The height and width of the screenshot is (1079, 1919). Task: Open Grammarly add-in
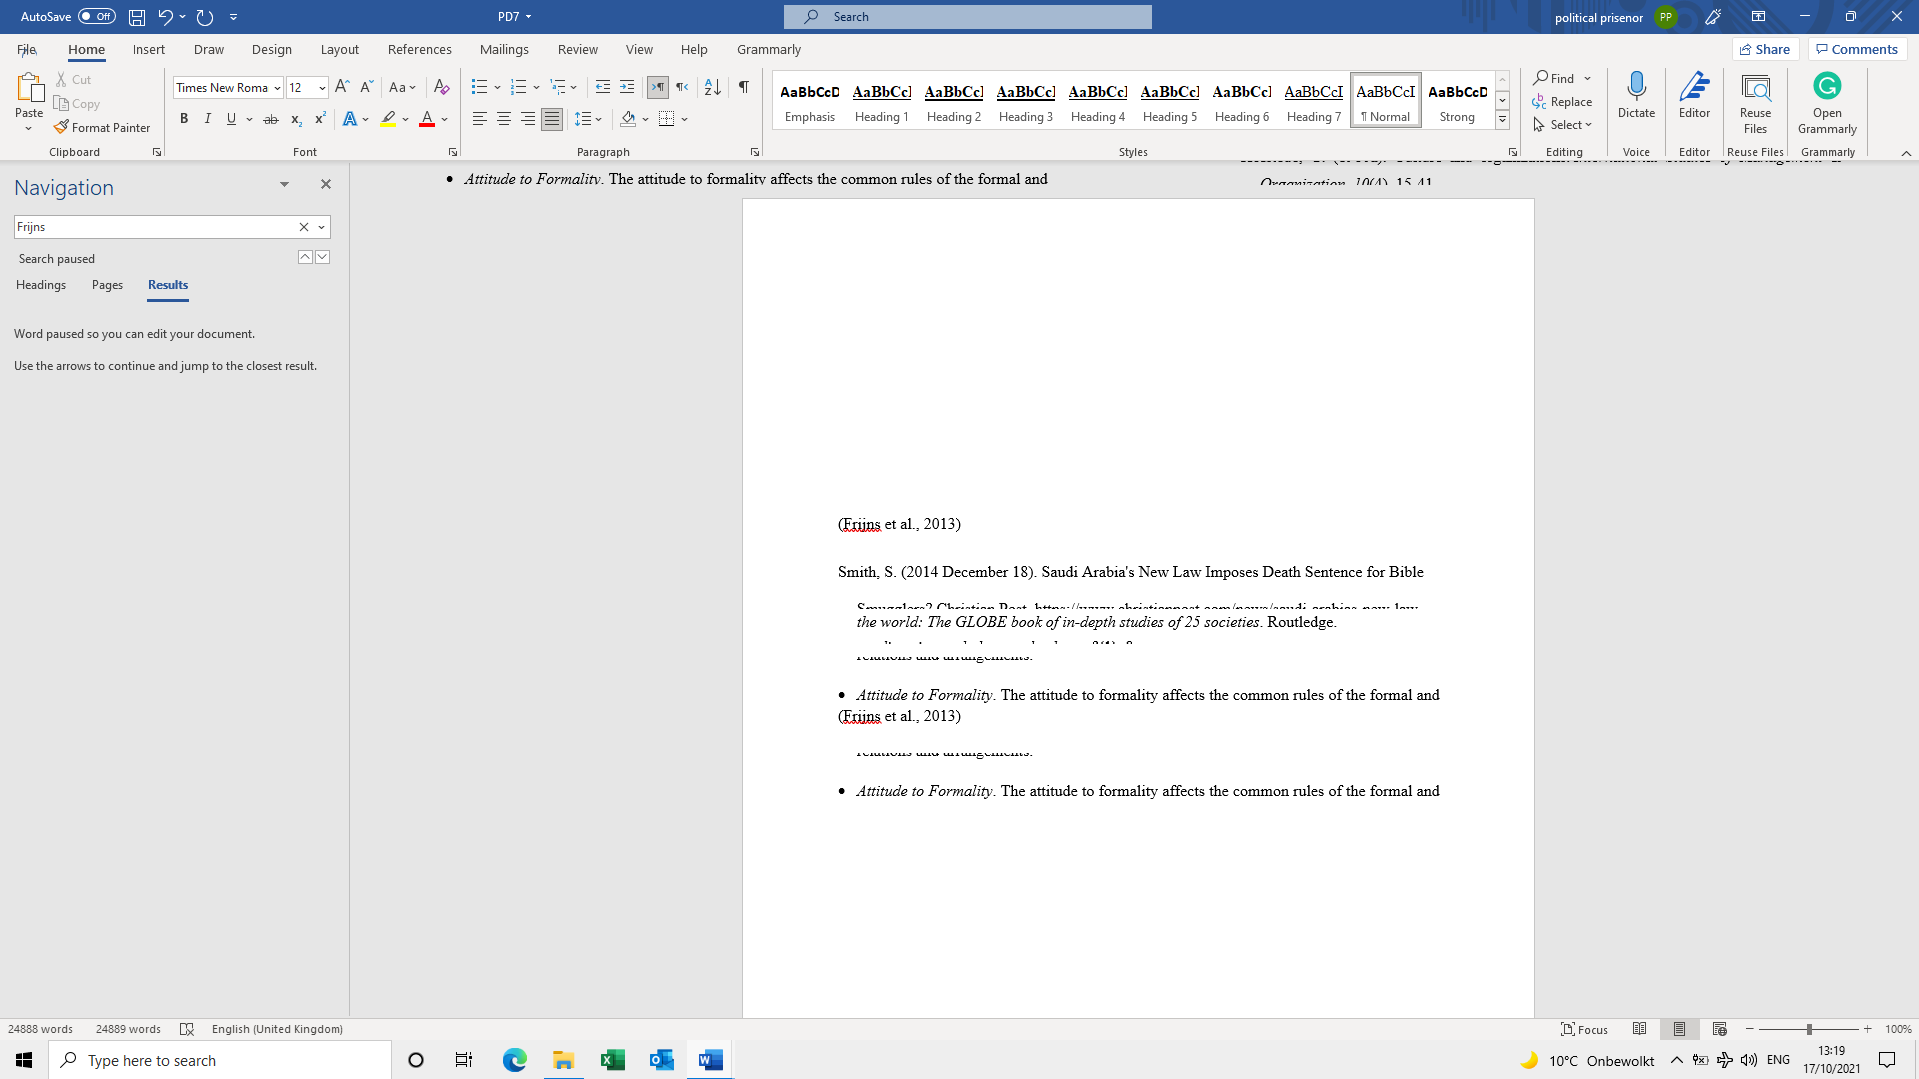tap(1827, 103)
